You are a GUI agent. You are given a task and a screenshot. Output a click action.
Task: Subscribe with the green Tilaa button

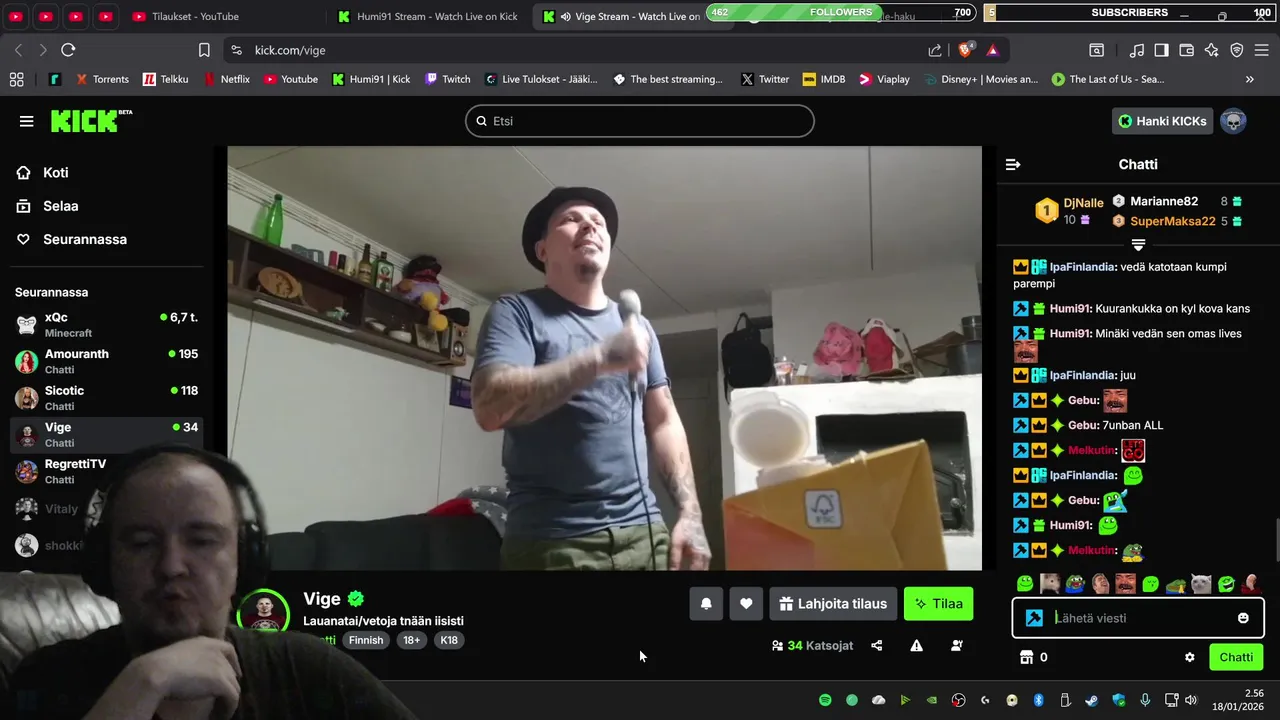coord(938,603)
